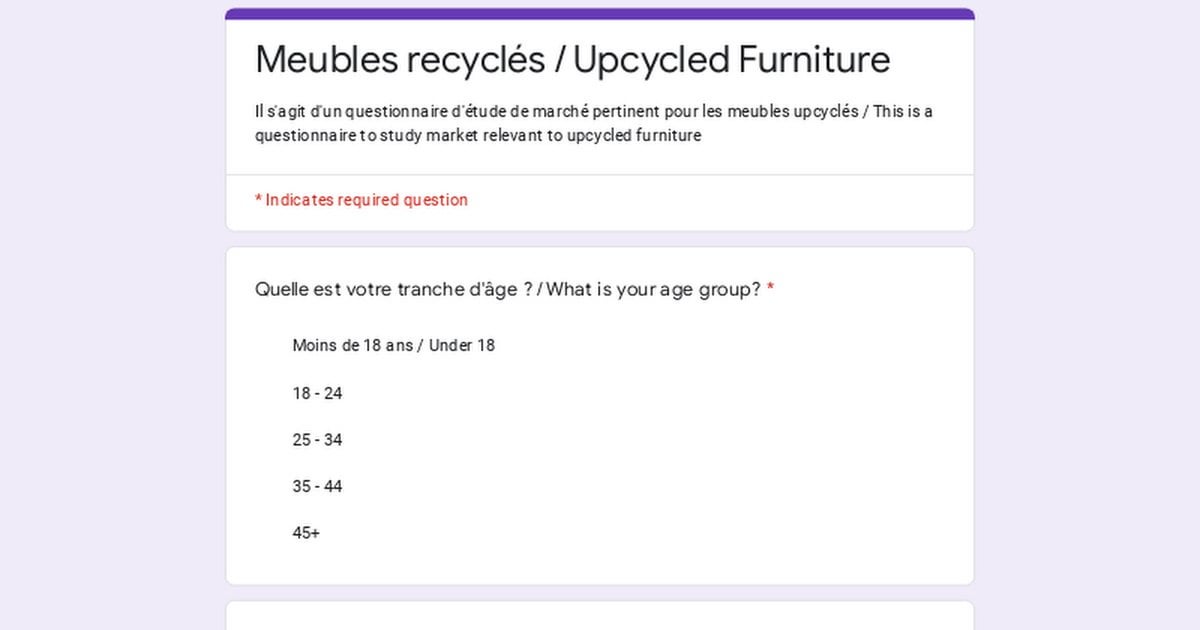Select the 35 - 44 age range
The width and height of the screenshot is (1200, 630).
[317, 487]
